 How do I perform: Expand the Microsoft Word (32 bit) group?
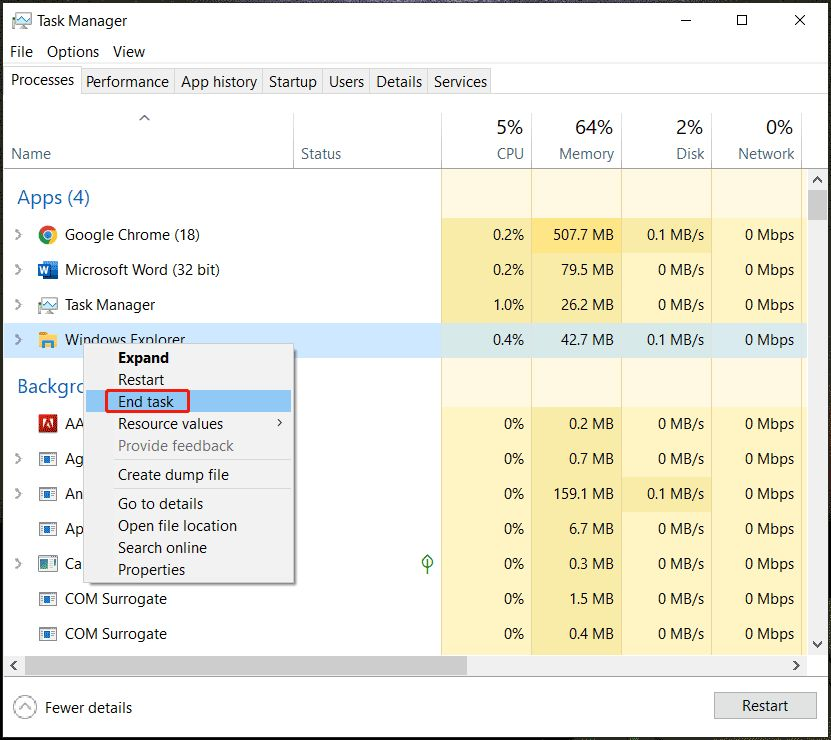(18, 269)
